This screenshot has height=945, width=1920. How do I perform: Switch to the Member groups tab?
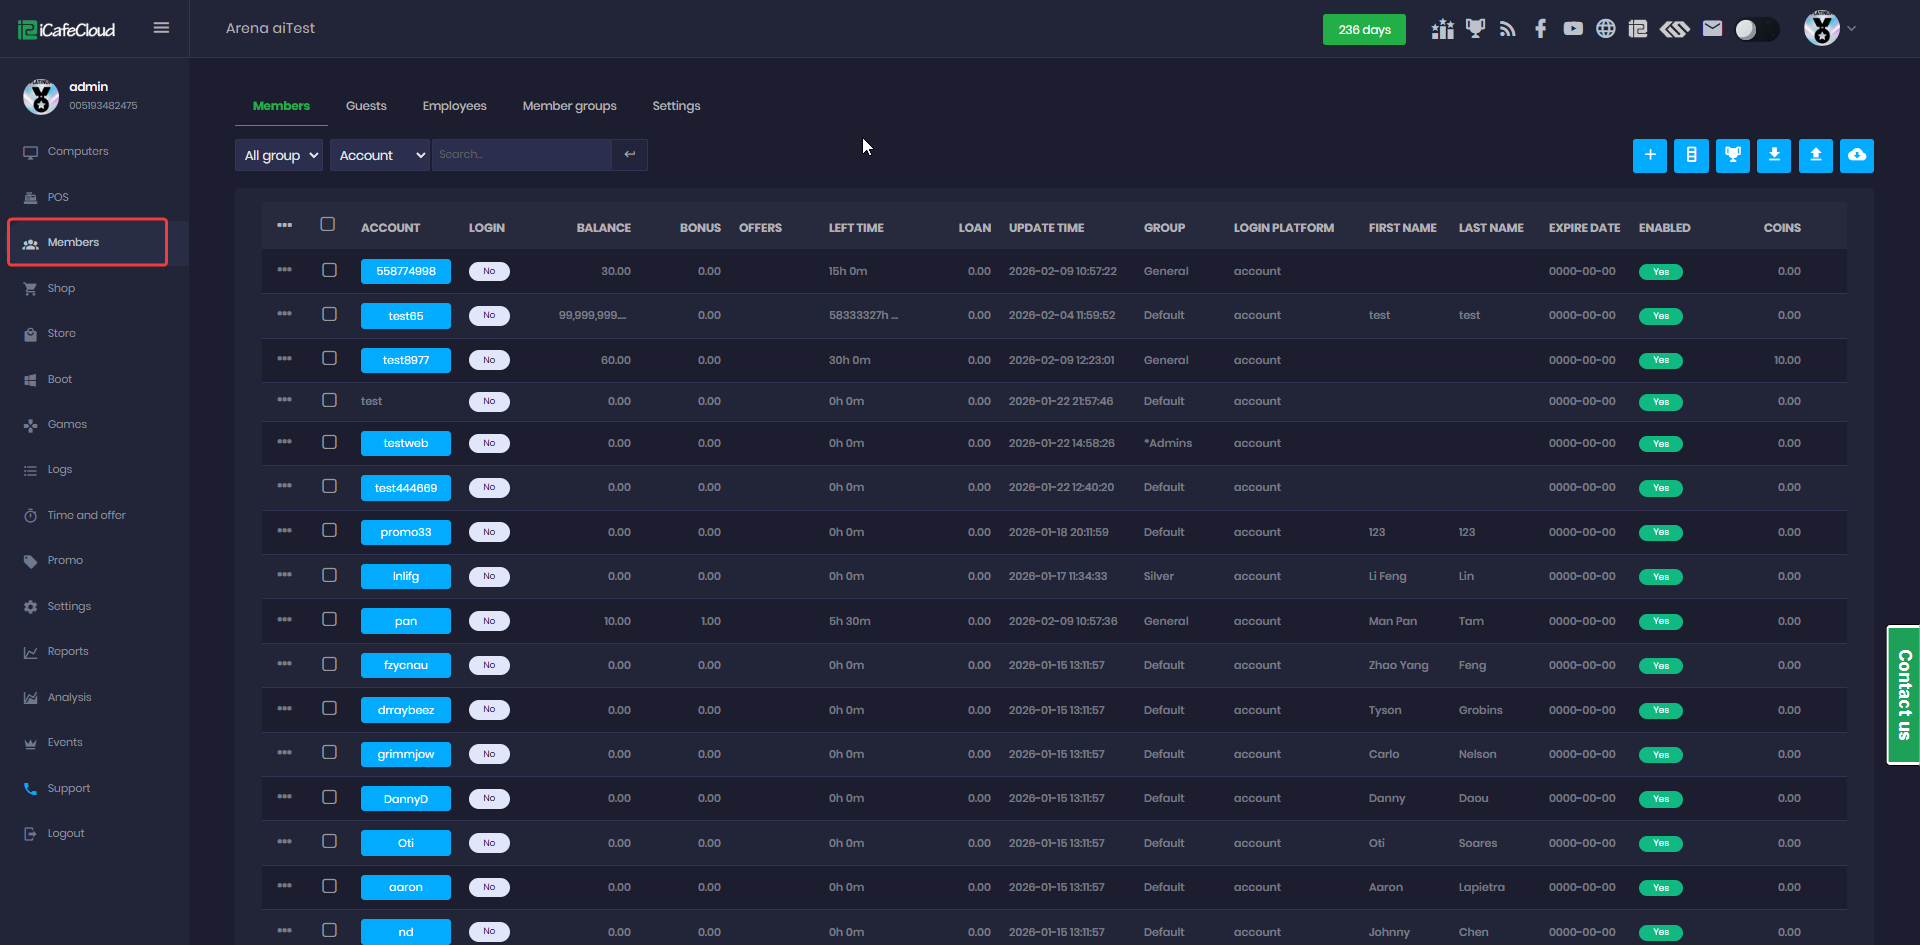pyautogui.click(x=569, y=106)
